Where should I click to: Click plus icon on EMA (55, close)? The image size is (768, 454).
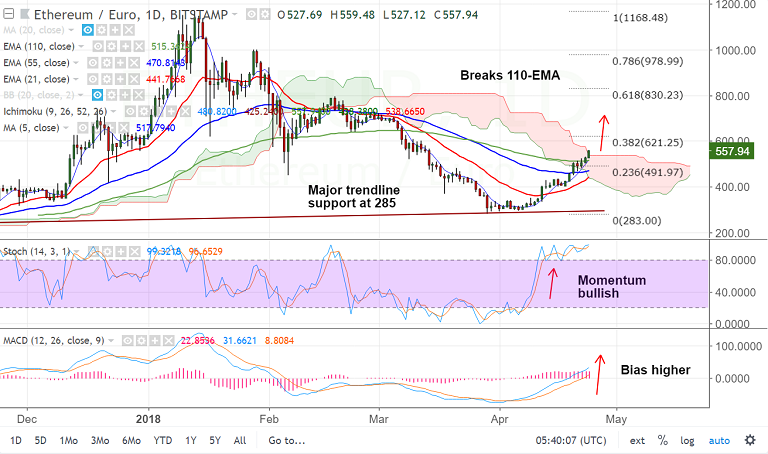coord(120,63)
